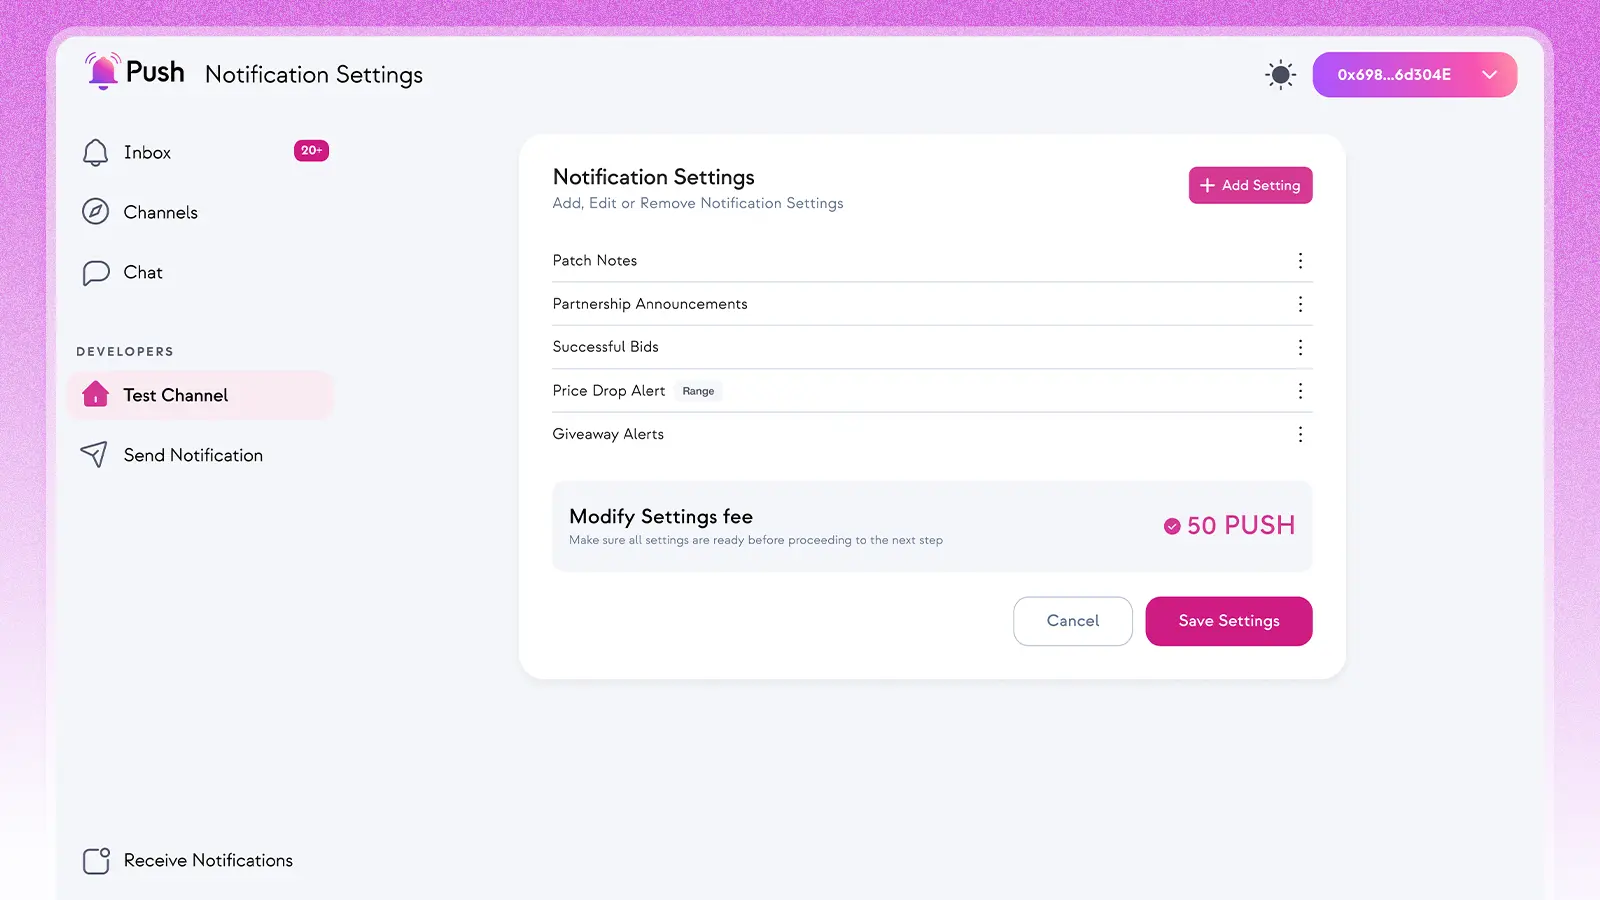Save the notification settings
Image resolution: width=1600 pixels, height=900 pixels.
(x=1228, y=621)
